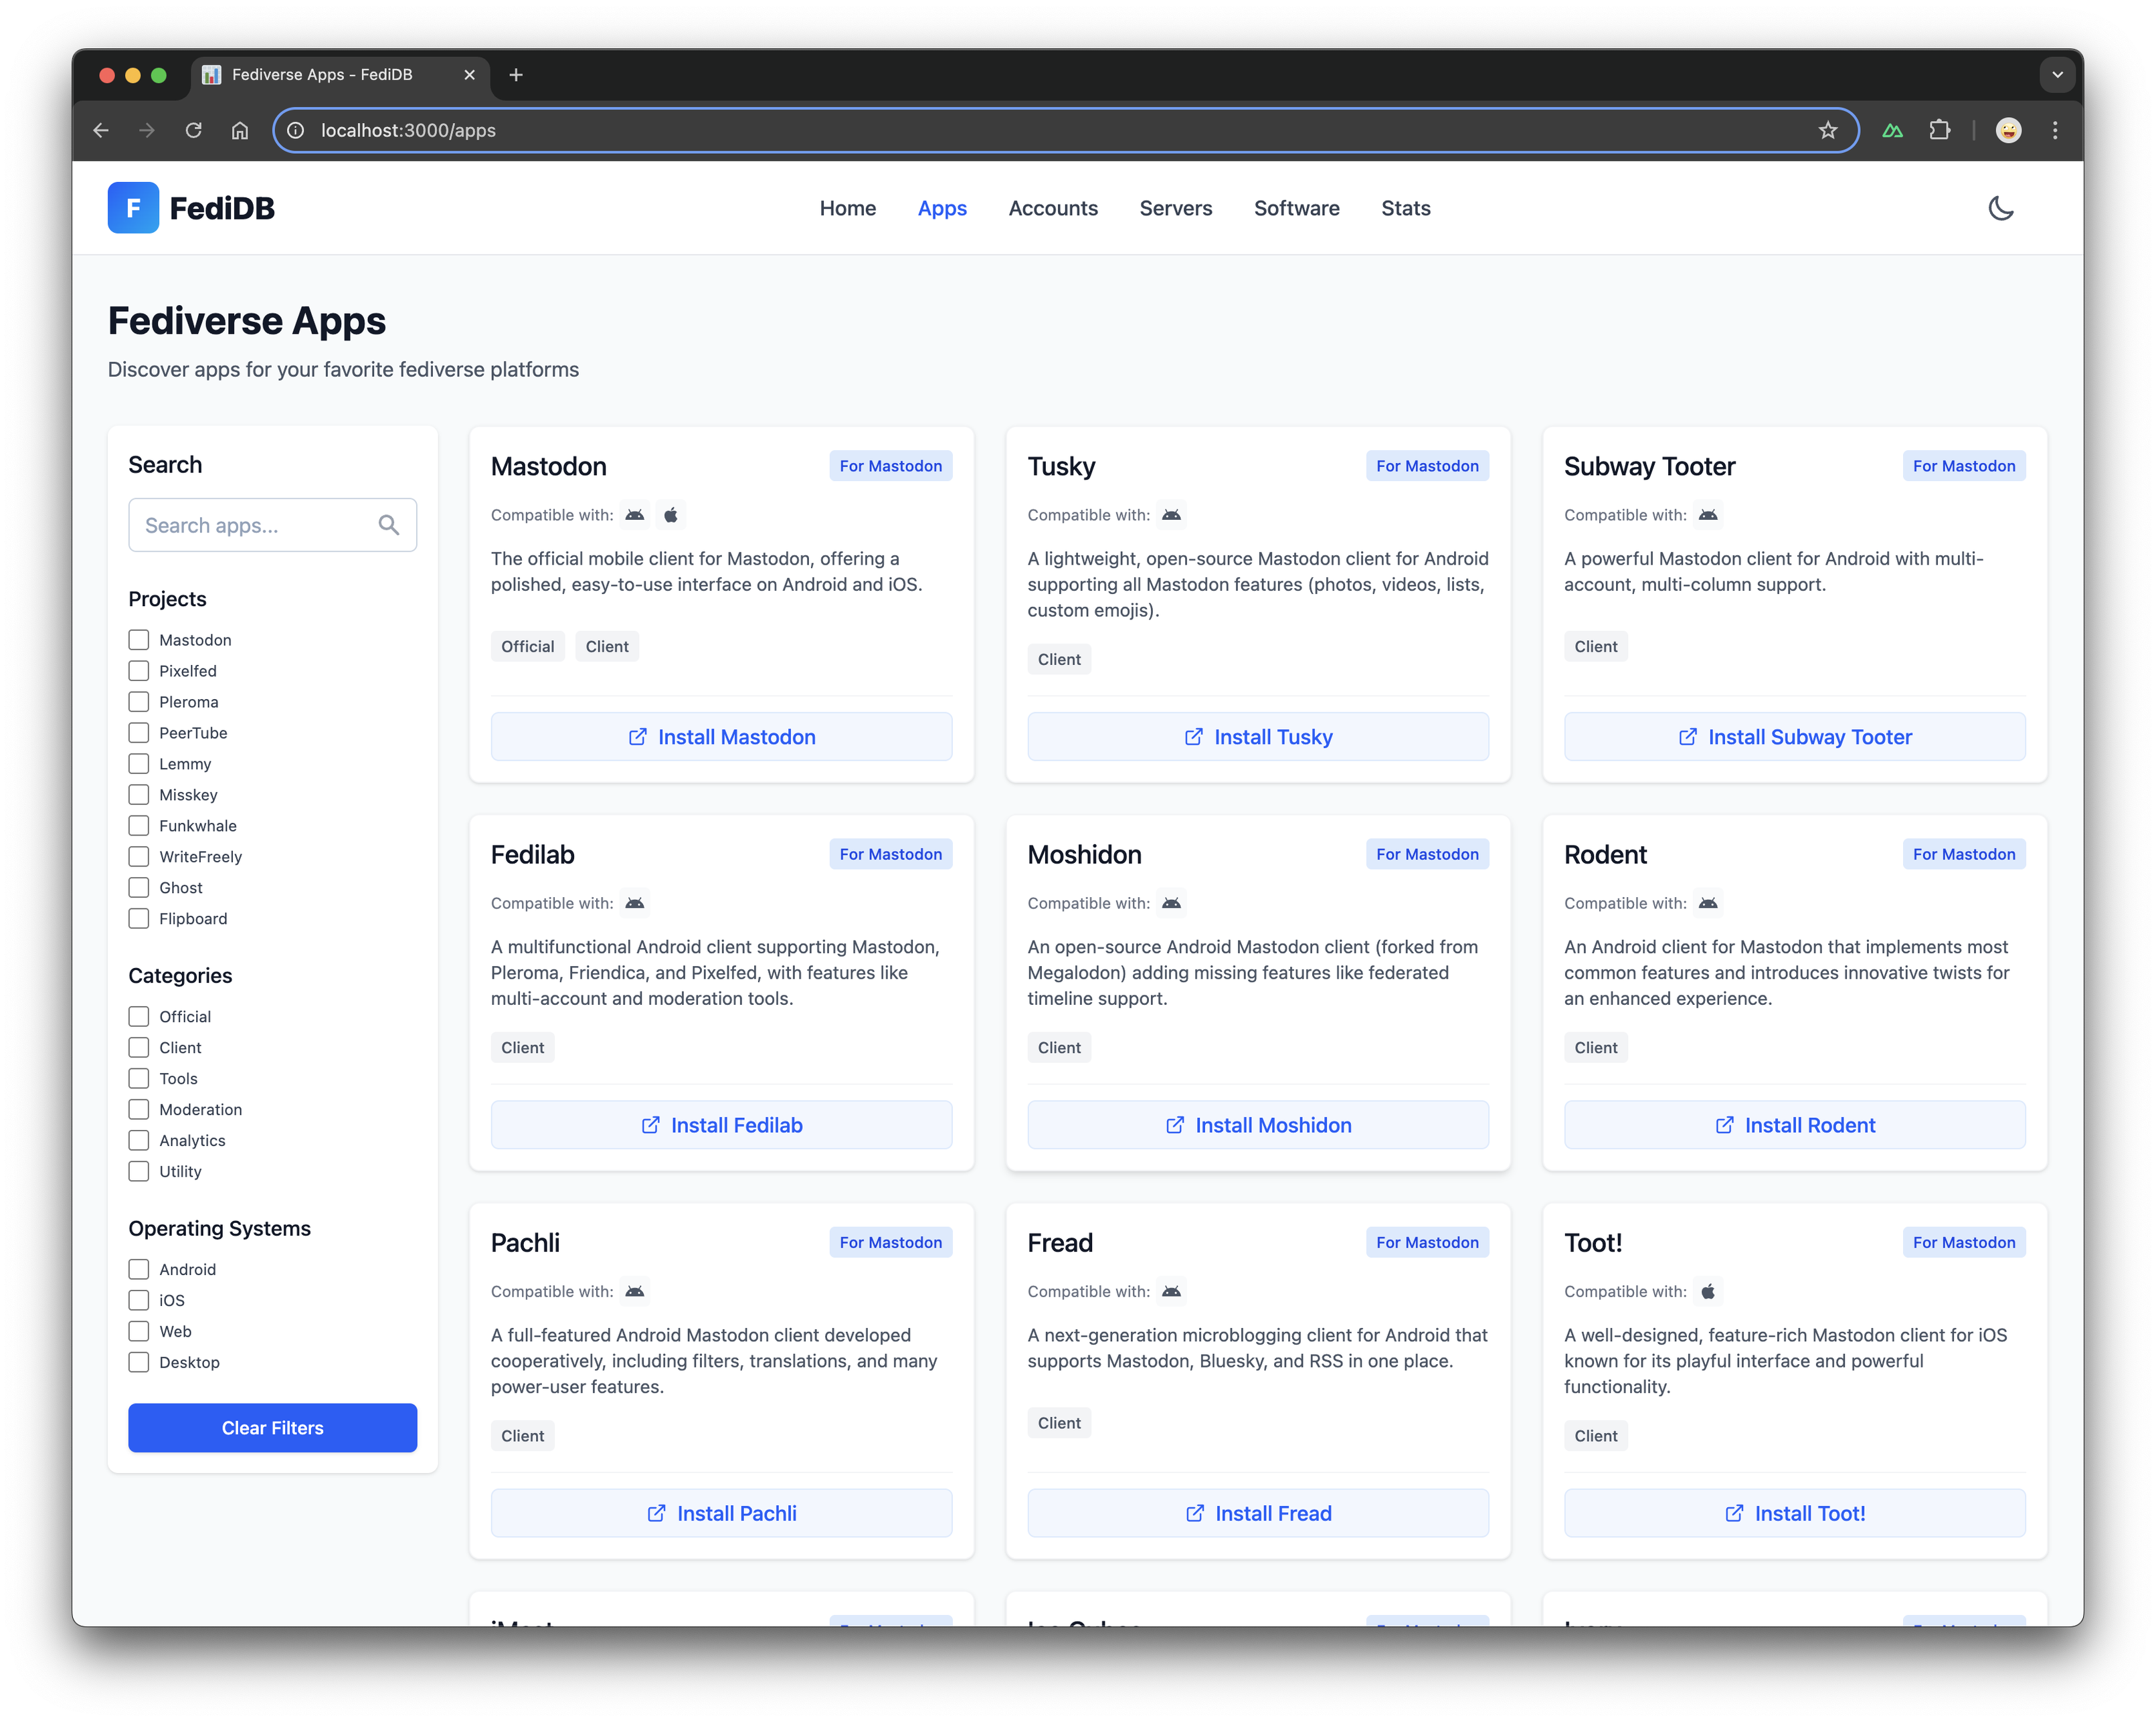
Task: Click the Clear Filters button
Action: [273, 1428]
